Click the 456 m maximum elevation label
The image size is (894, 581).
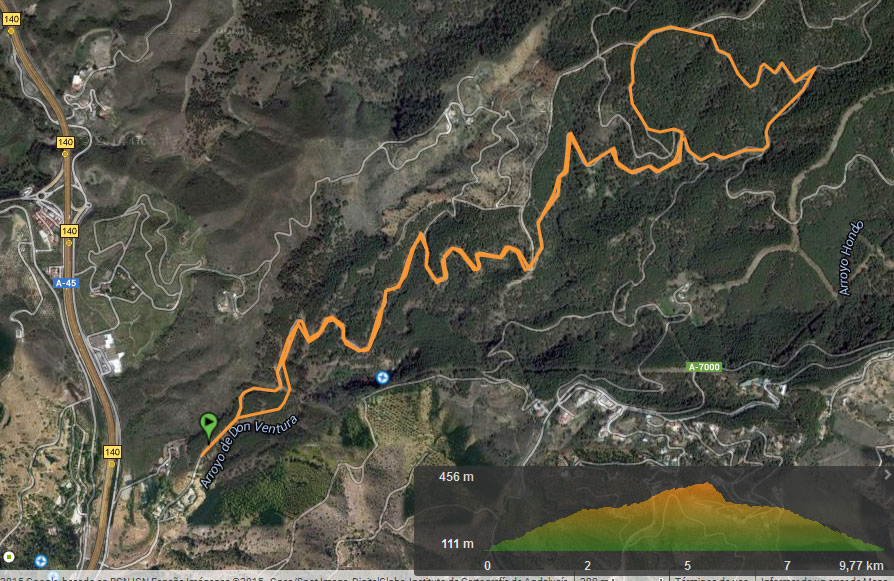(456, 477)
